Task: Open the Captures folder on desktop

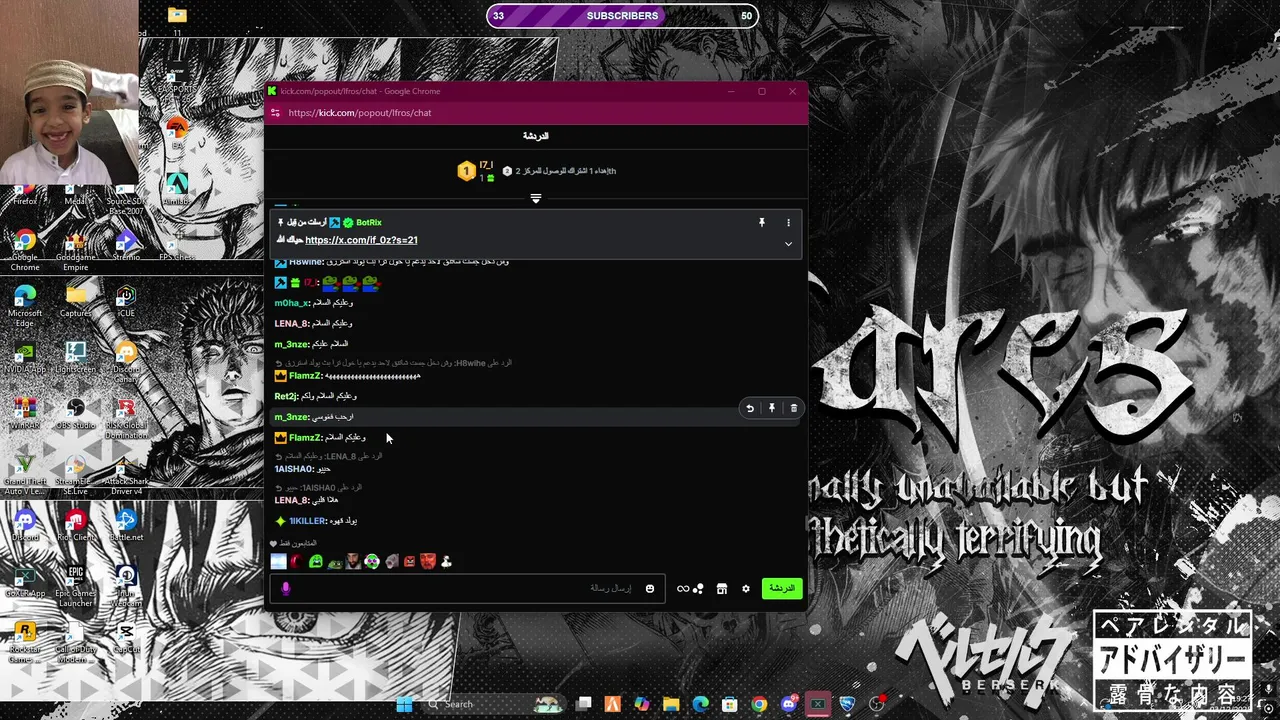Action: click(x=76, y=300)
